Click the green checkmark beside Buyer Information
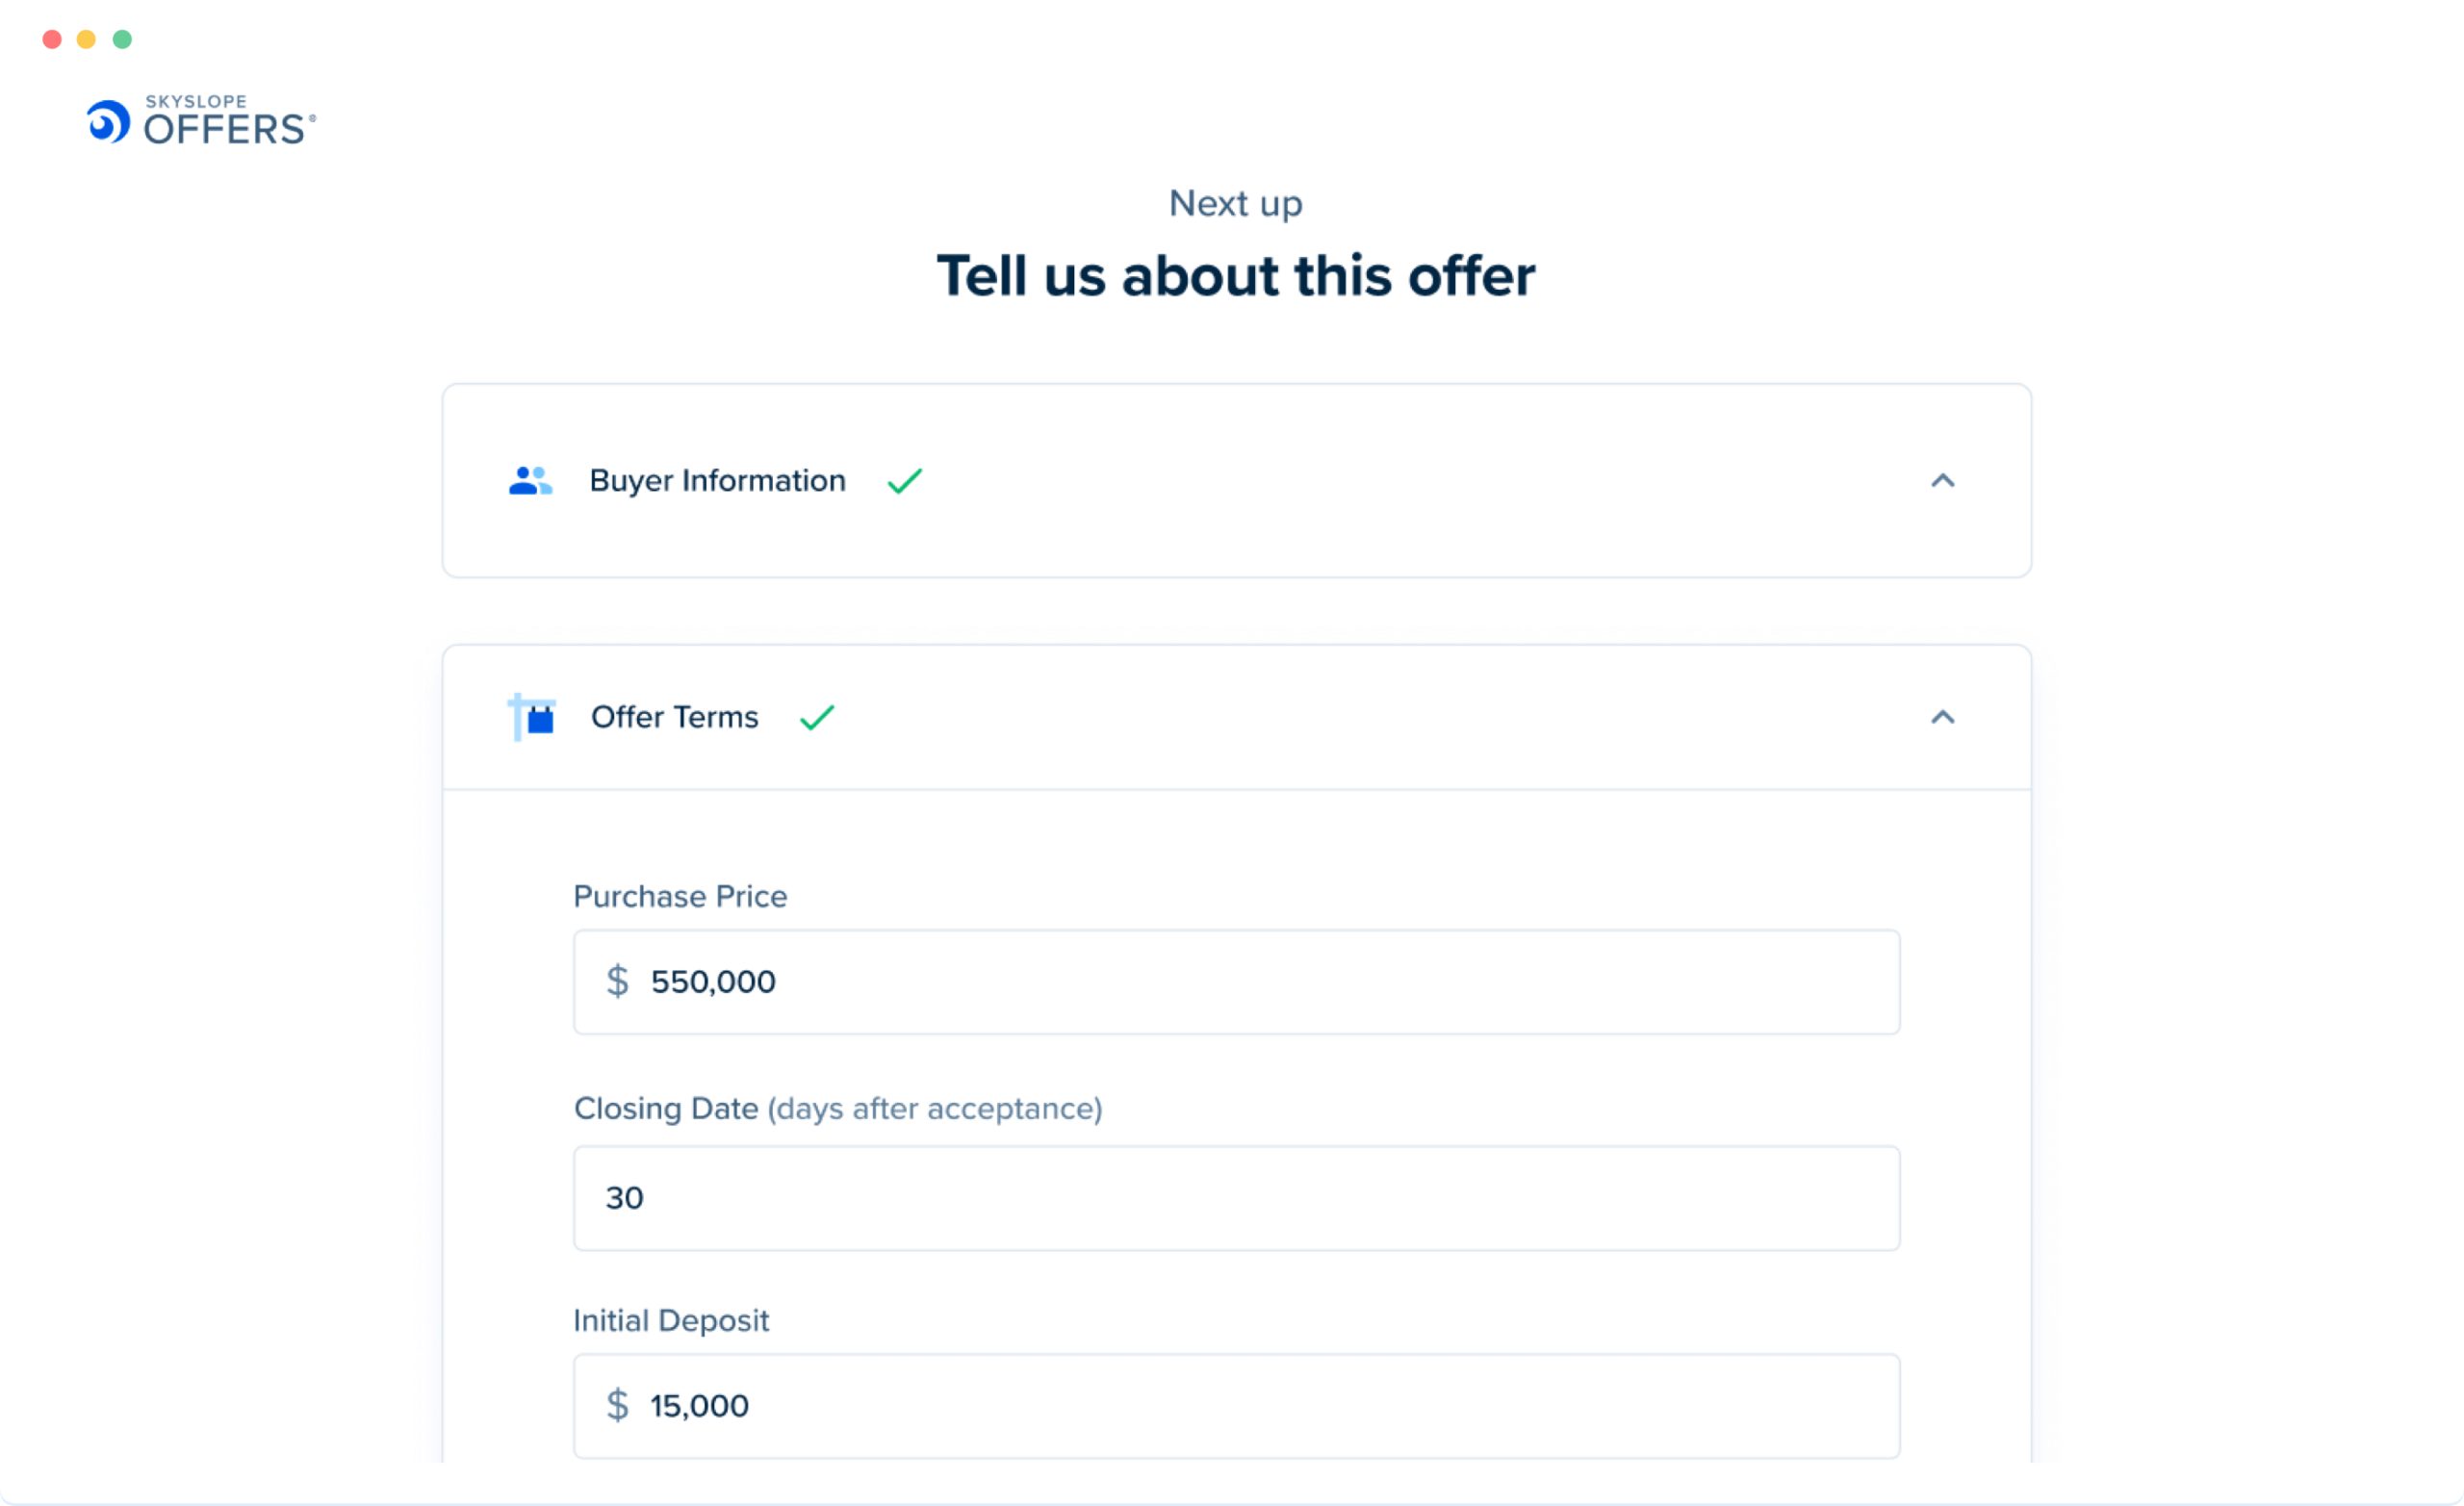Image resolution: width=2464 pixels, height=1506 pixels. coord(904,481)
